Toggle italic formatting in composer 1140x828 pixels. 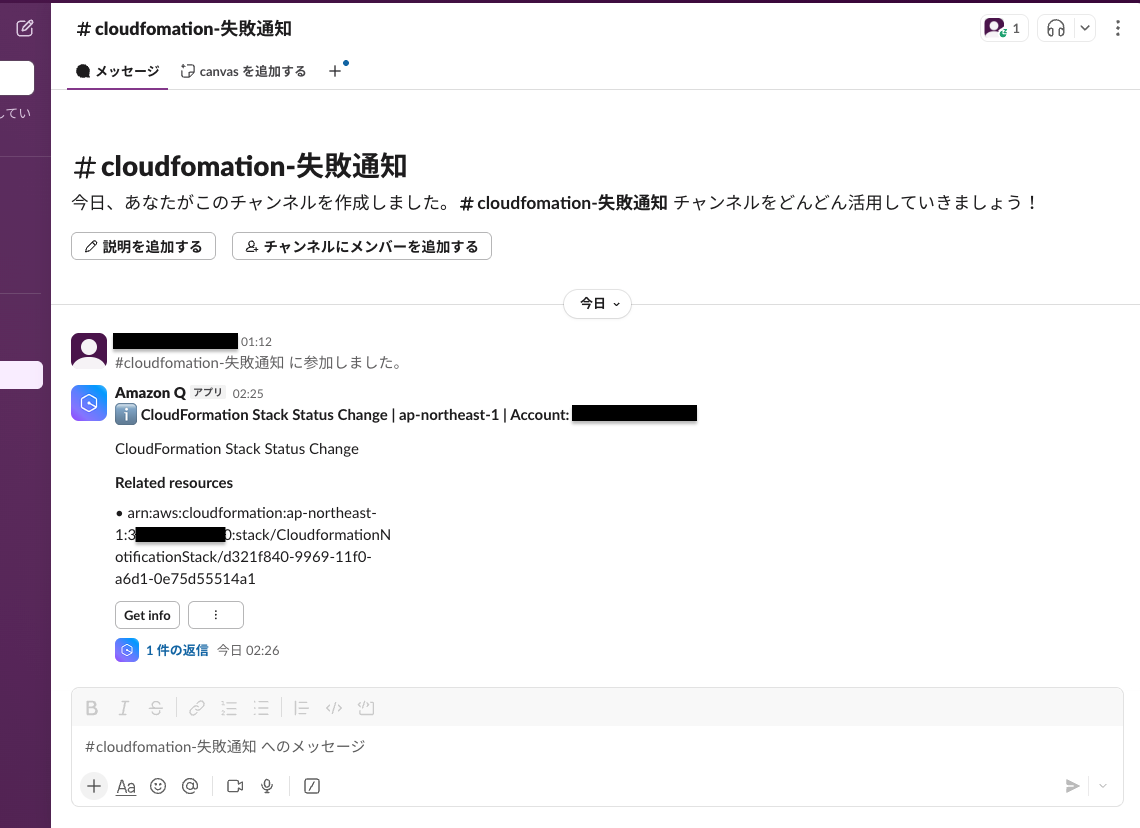[124, 708]
